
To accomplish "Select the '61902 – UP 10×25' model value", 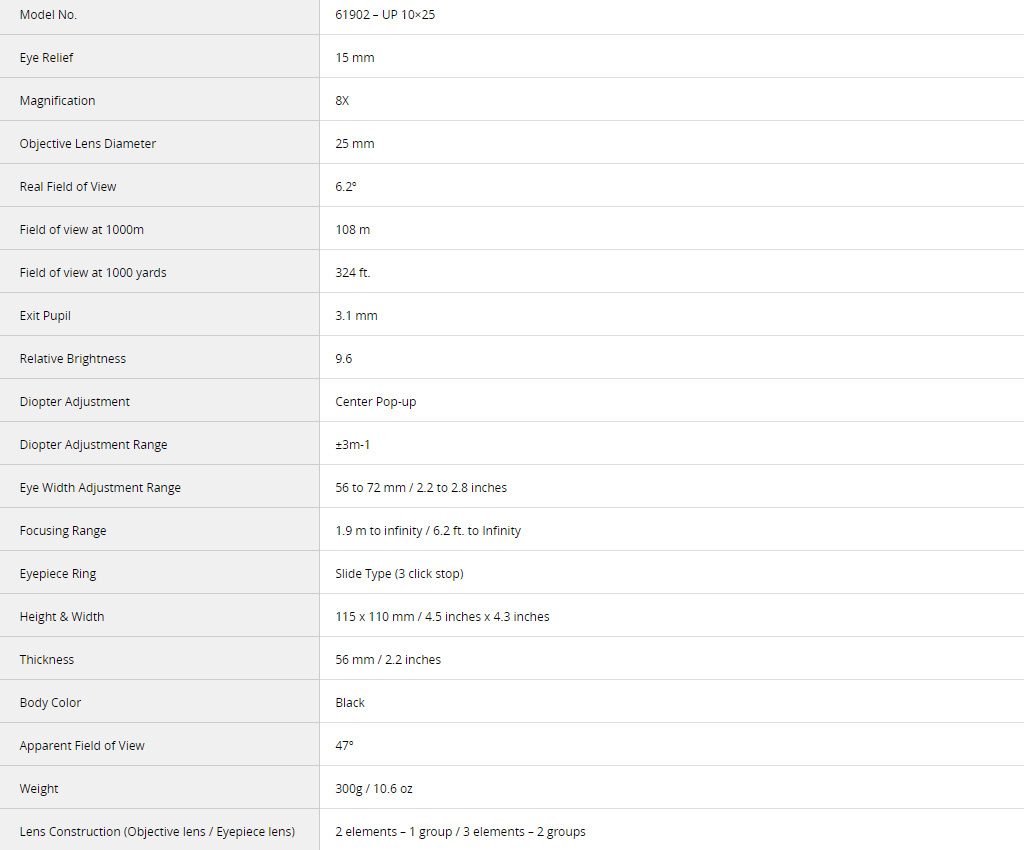I will pos(385,15).
